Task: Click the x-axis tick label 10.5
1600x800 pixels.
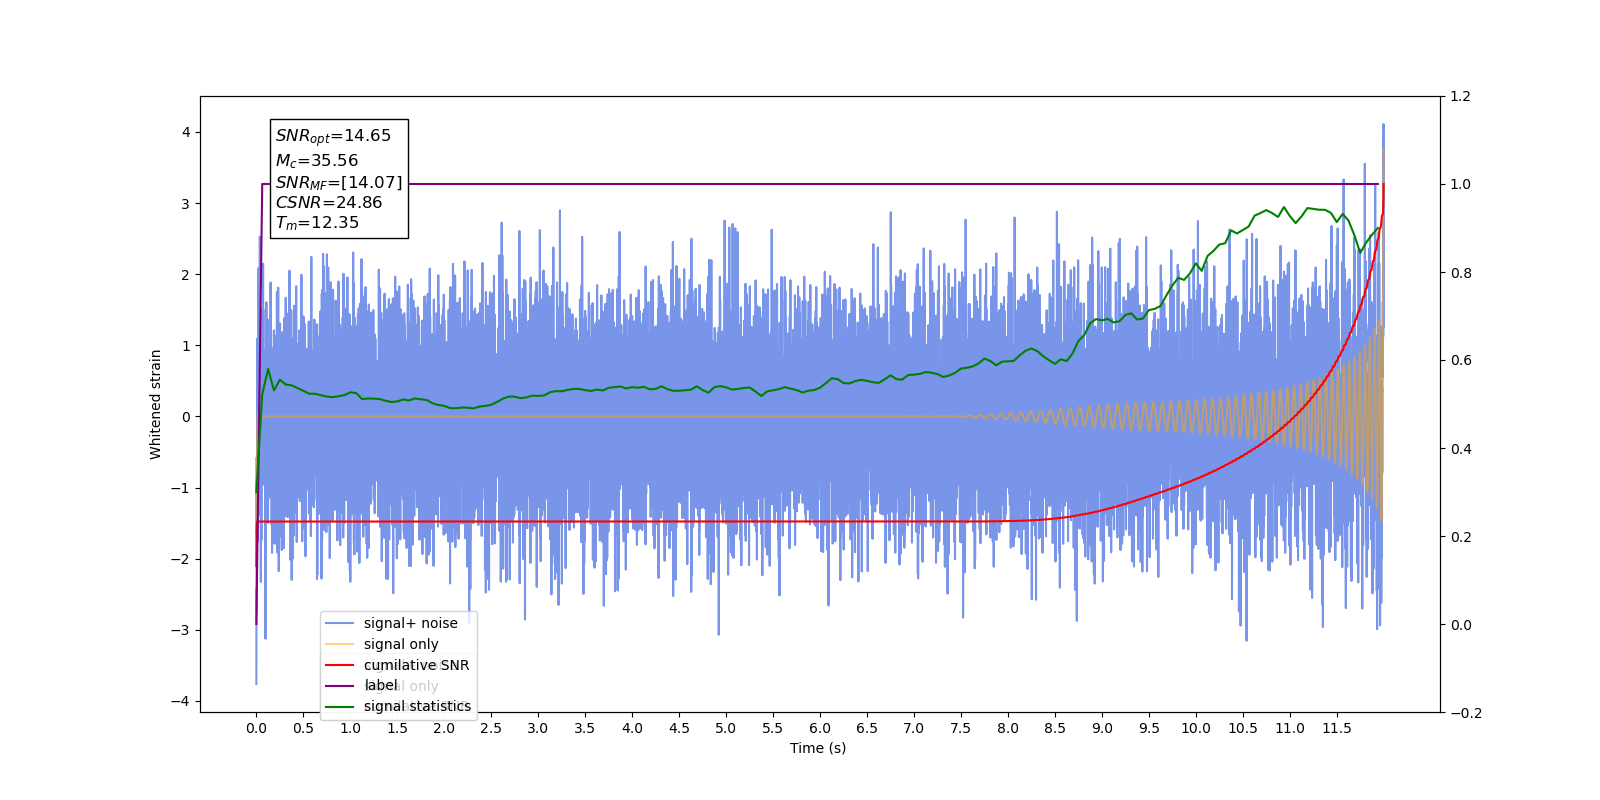Action: [1243, 728]
